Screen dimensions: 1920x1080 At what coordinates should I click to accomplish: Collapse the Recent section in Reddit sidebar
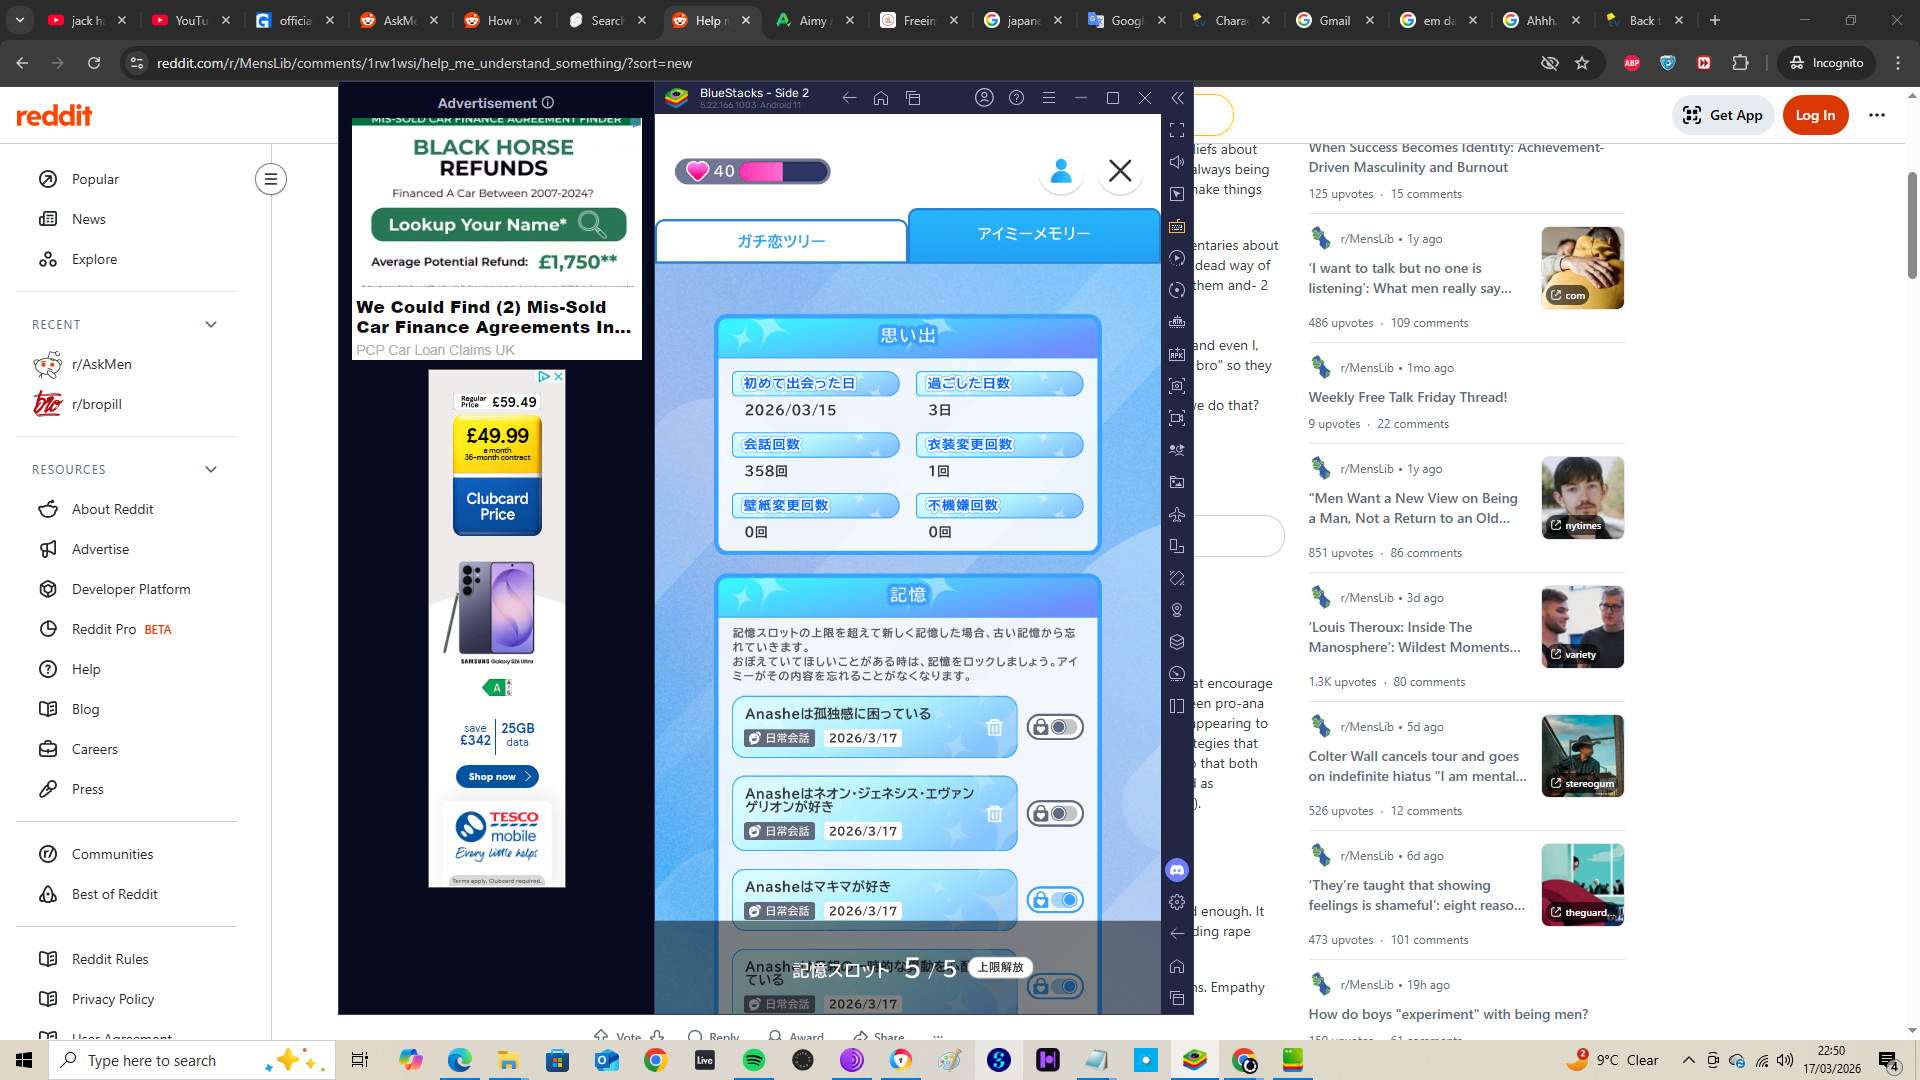pyautogui.click(x=211, y=325)
